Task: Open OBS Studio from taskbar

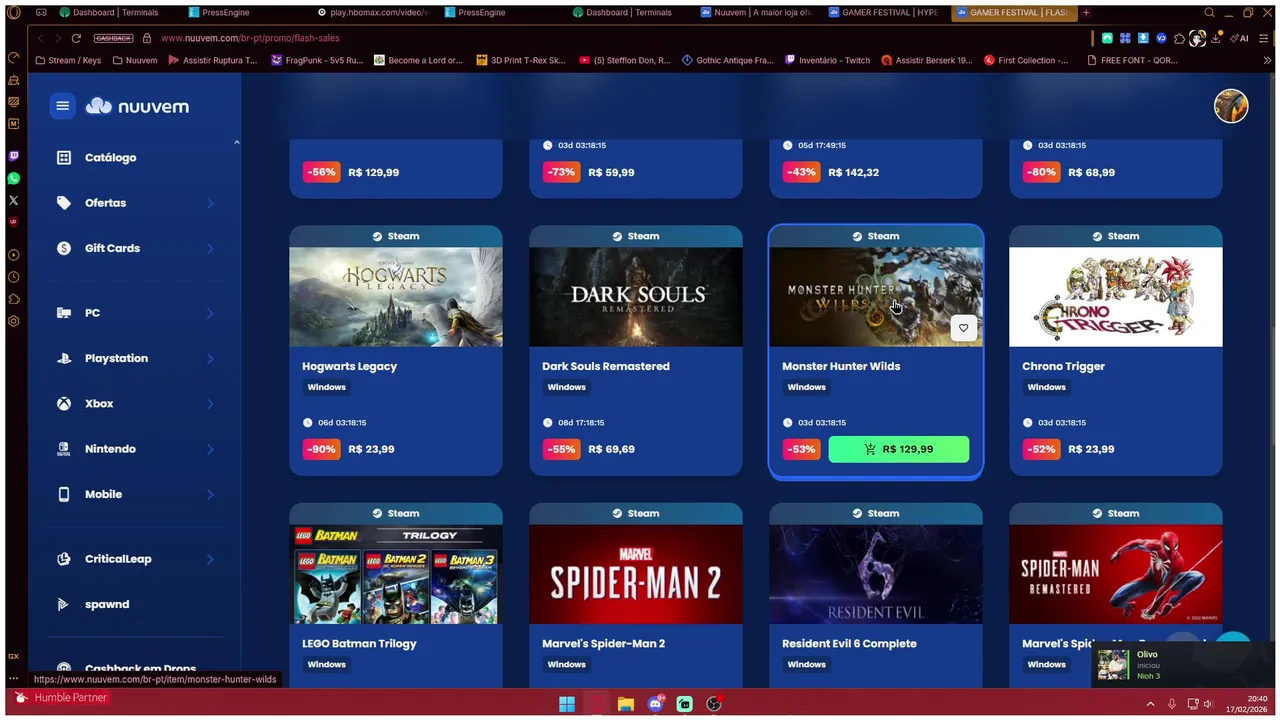Action: (714, 704)
